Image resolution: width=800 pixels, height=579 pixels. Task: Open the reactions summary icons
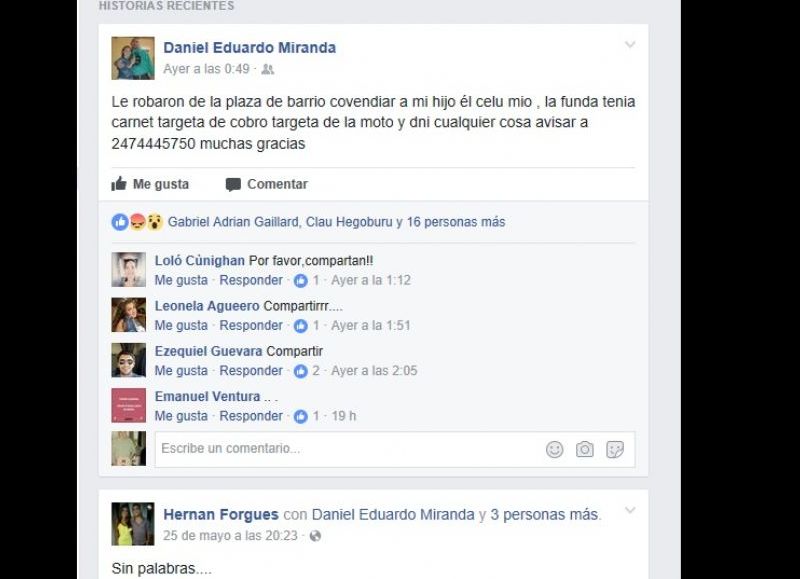tap(137, 222)
